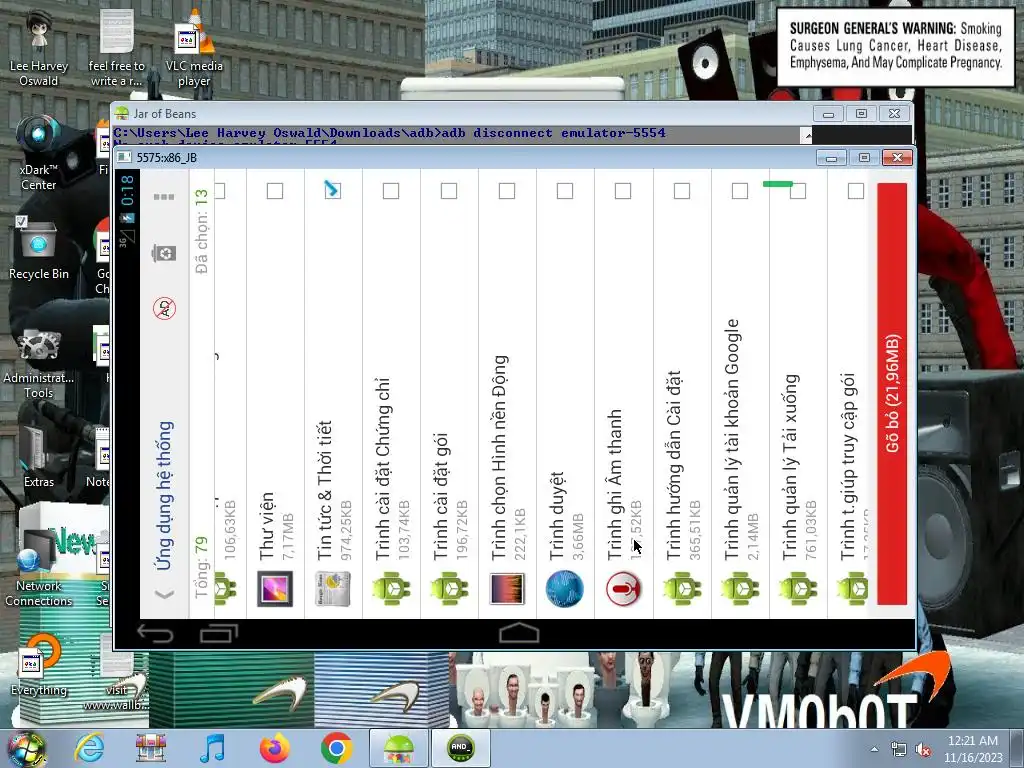Tick checkbox for Trình hướng dẫn Cài đặt
Screen dimensions: 1024x768
(682, 191)
